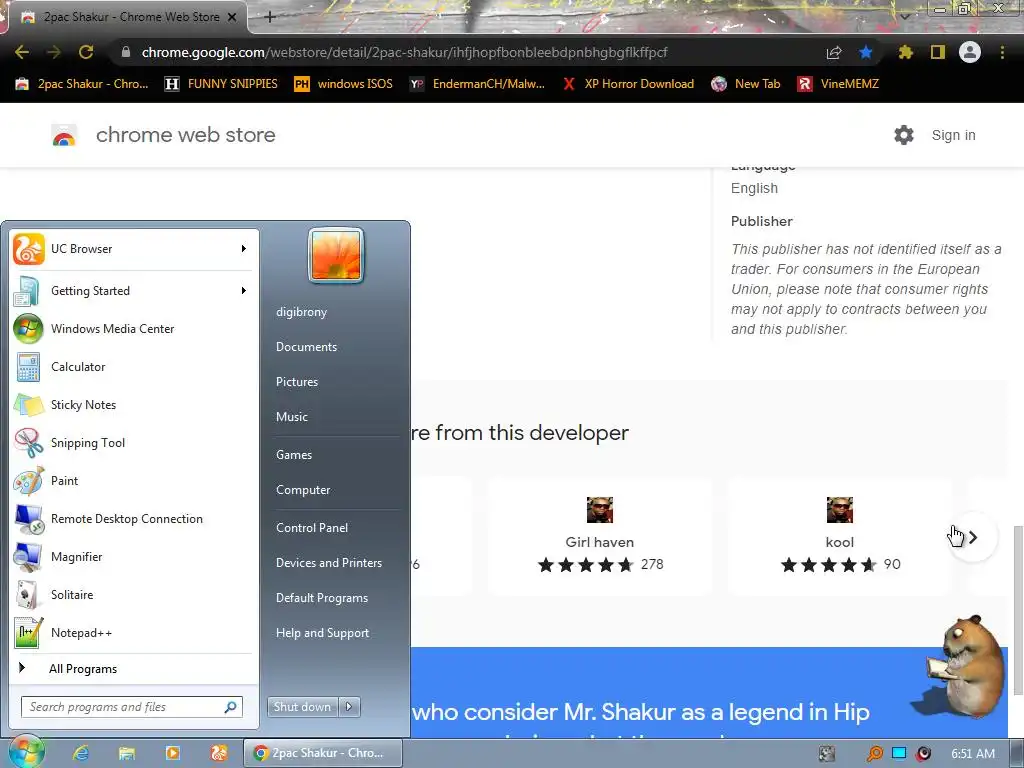Open Web Store settings gear
The image size is (1024, 768).
904,135
